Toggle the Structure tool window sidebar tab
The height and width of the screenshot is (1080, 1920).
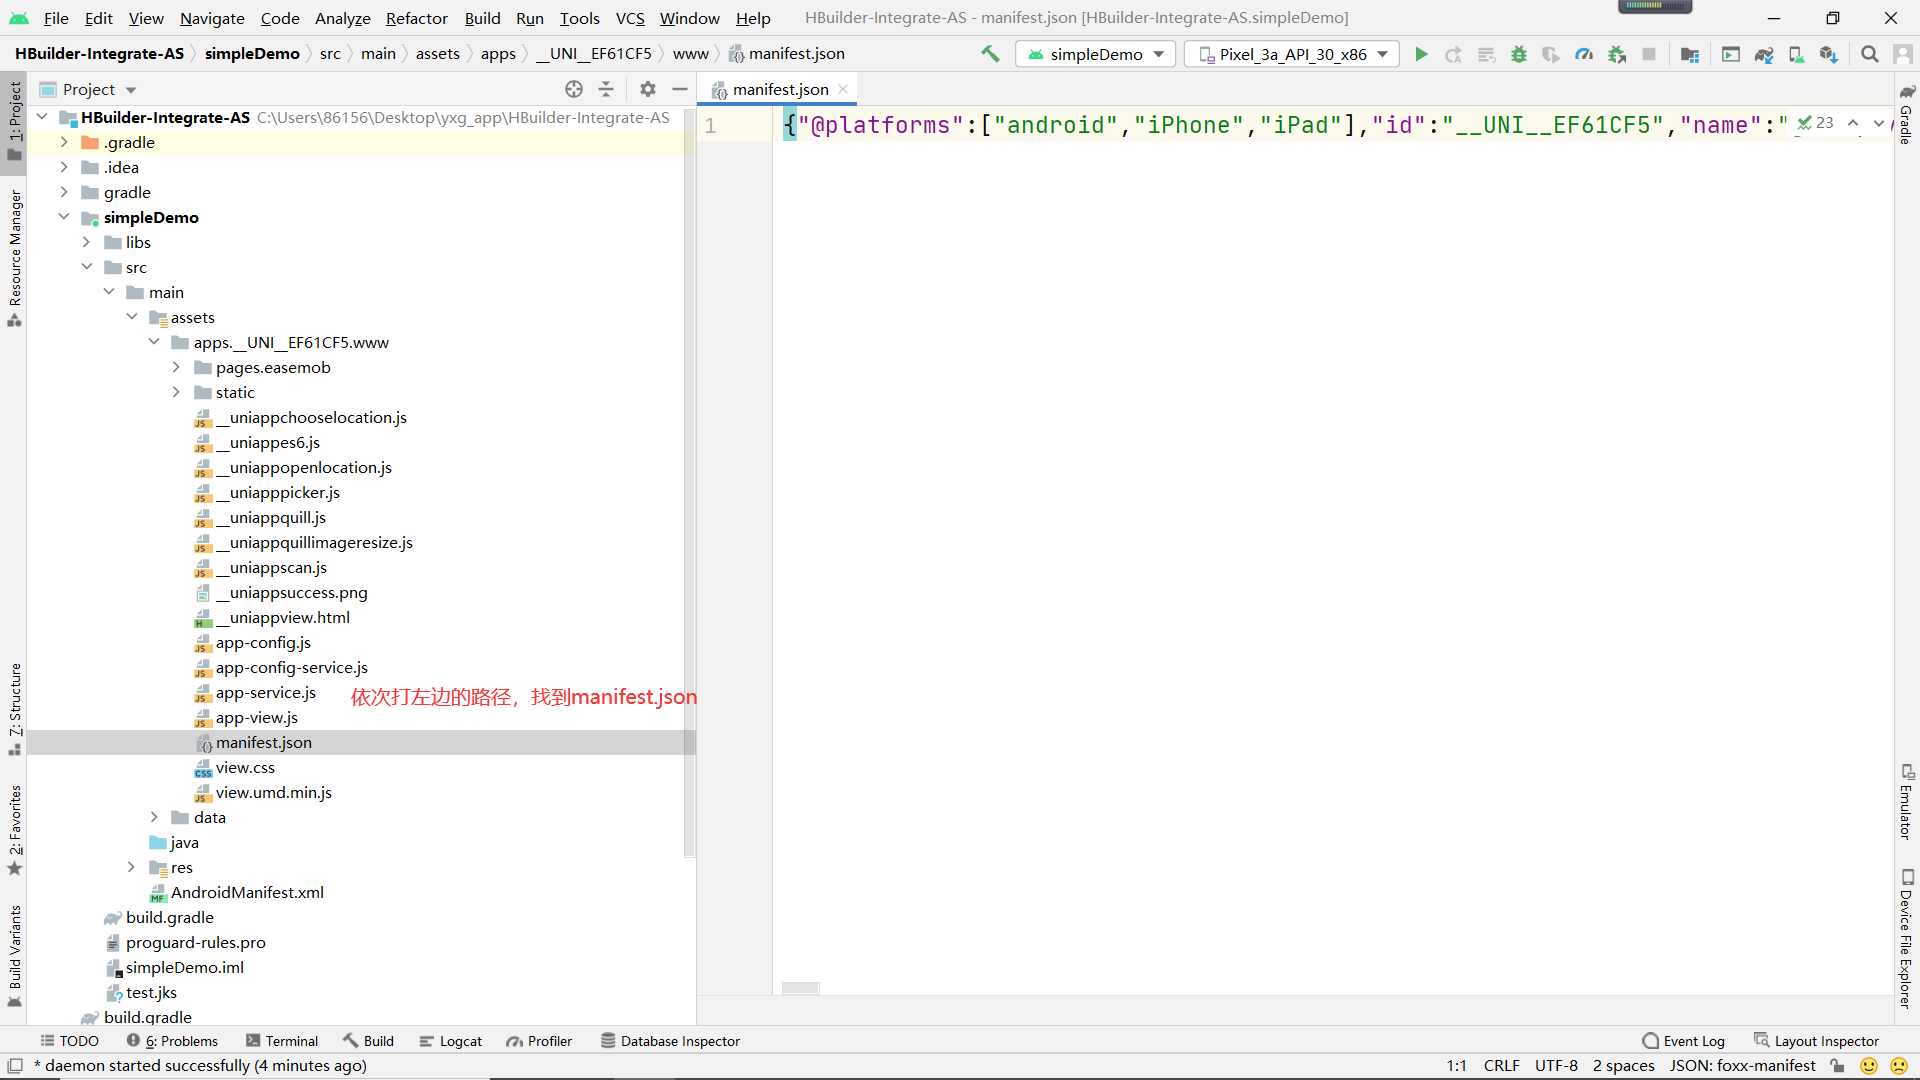pyautogui.click(x=14, y=706)
